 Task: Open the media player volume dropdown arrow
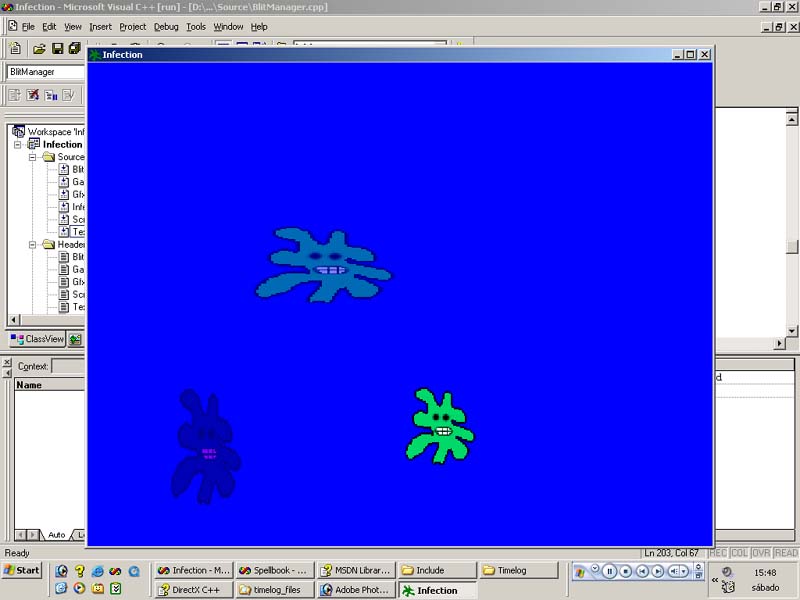pos(684,571)
